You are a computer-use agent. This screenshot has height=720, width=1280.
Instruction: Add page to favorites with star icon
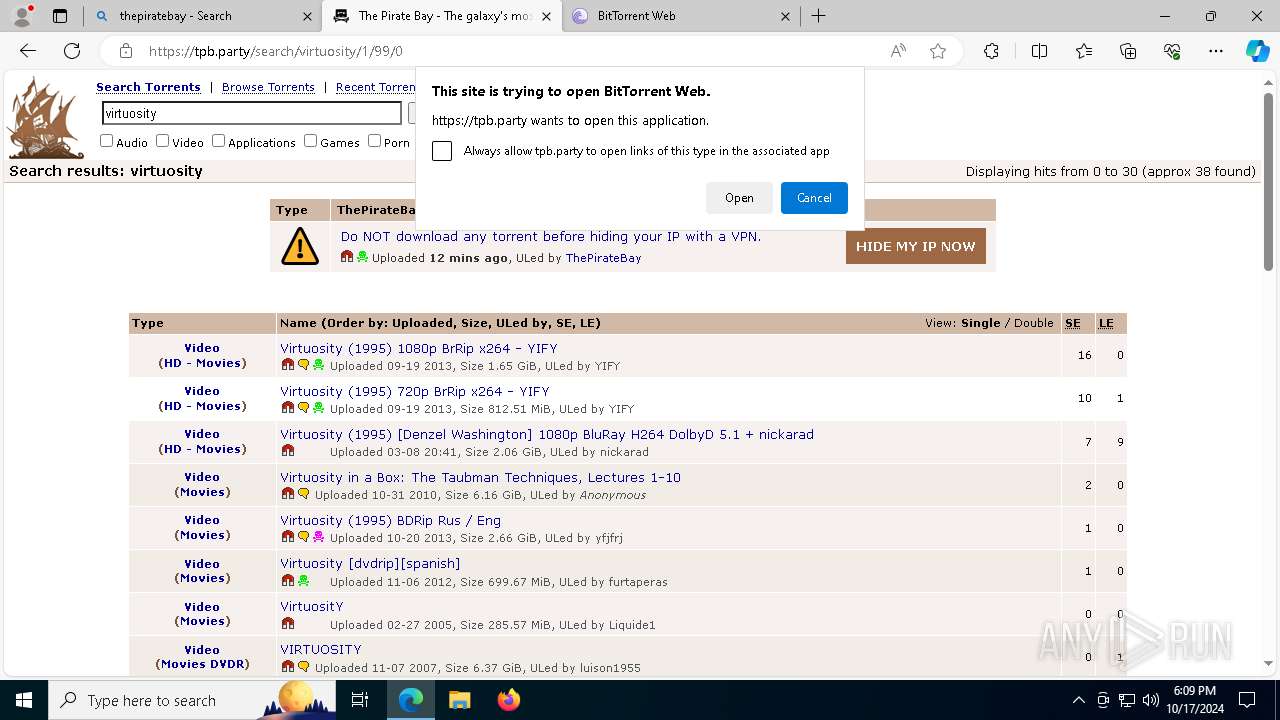click(938, 51)
